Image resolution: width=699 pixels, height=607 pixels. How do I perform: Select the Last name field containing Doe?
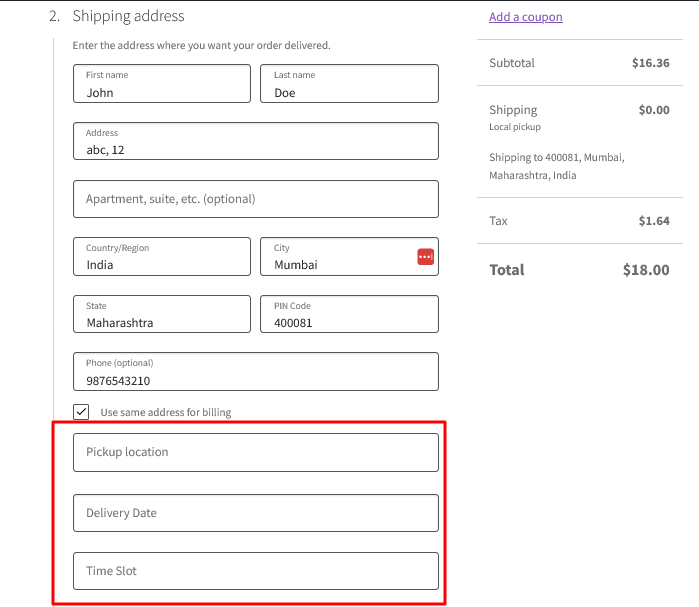tap(350, 84)
